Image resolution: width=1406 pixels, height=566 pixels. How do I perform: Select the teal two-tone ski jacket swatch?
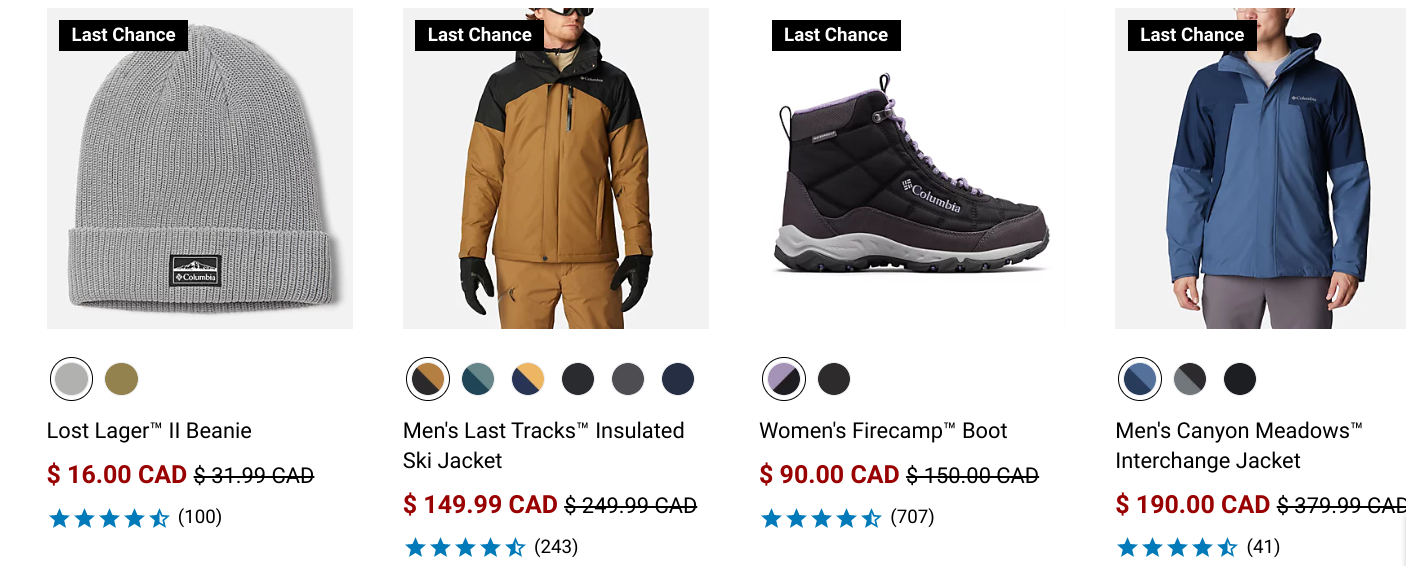tap(478, 379)
